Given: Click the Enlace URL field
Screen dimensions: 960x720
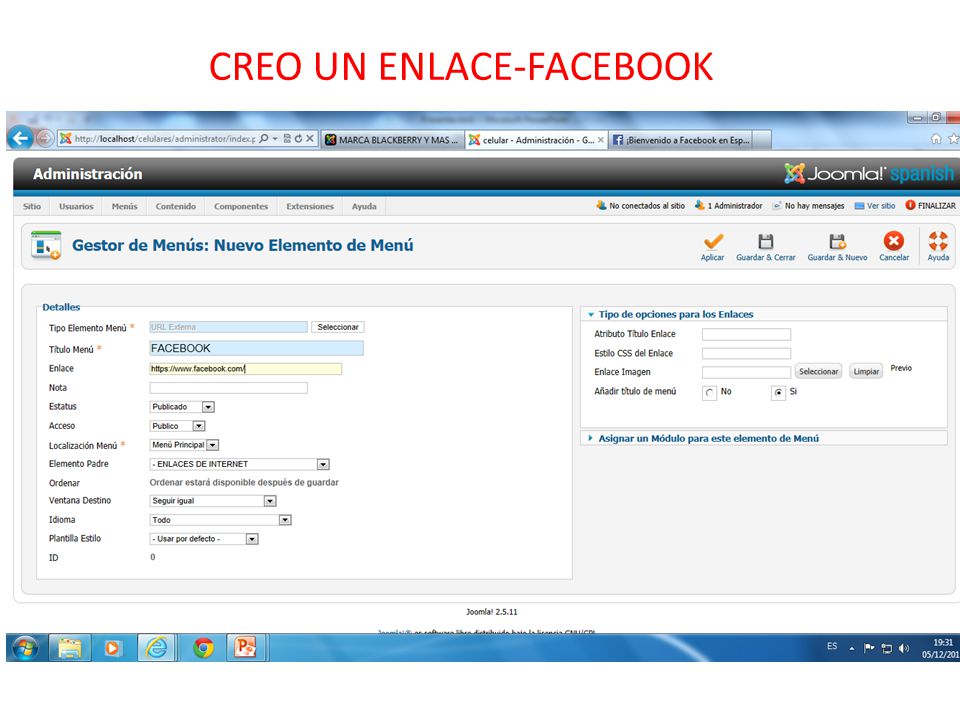Looking at the screenshot, I should click(246, 369).
